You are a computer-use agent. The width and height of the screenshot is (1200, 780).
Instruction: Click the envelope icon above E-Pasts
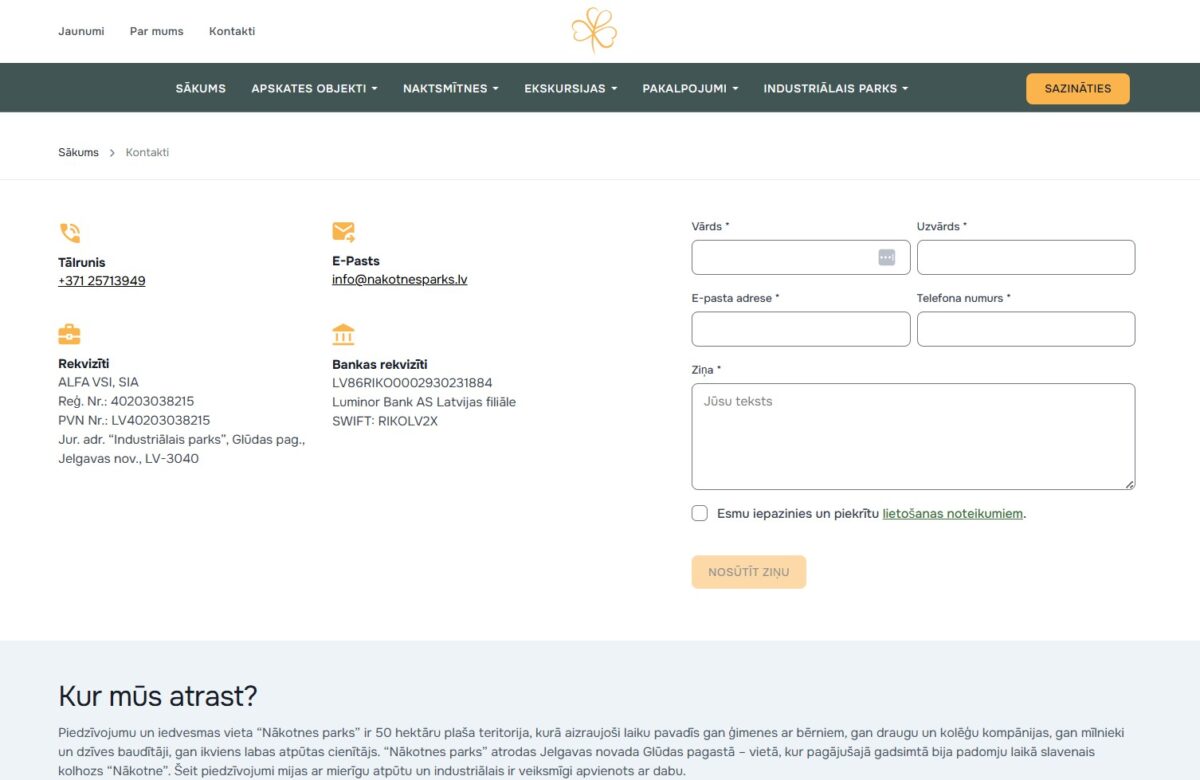pyautogui.click(x=344, y=231)
